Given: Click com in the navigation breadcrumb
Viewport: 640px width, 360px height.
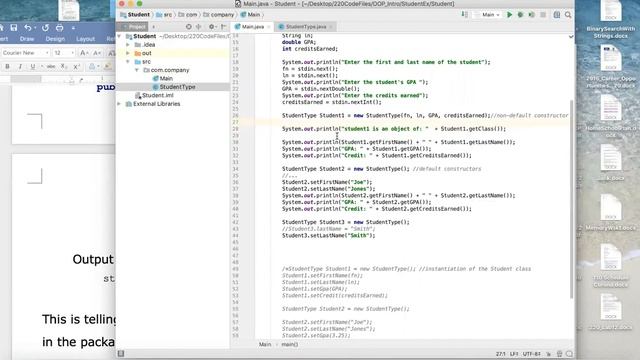Looking at the screenshot, I should pyautogui.click(x=188, y=15).
